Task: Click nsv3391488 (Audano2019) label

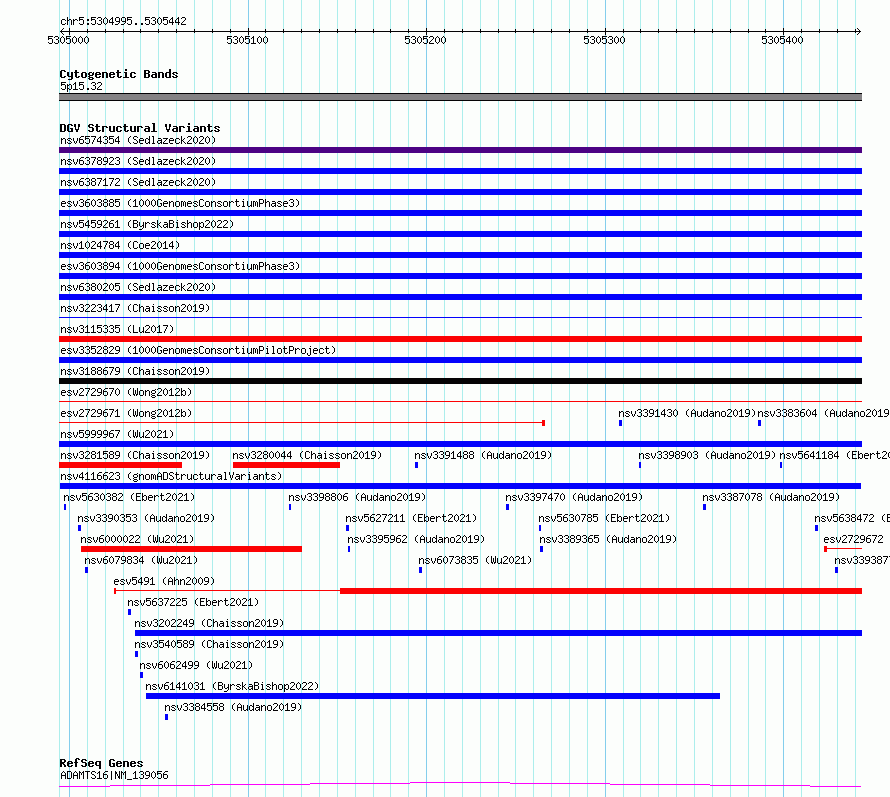Action: 483,455
